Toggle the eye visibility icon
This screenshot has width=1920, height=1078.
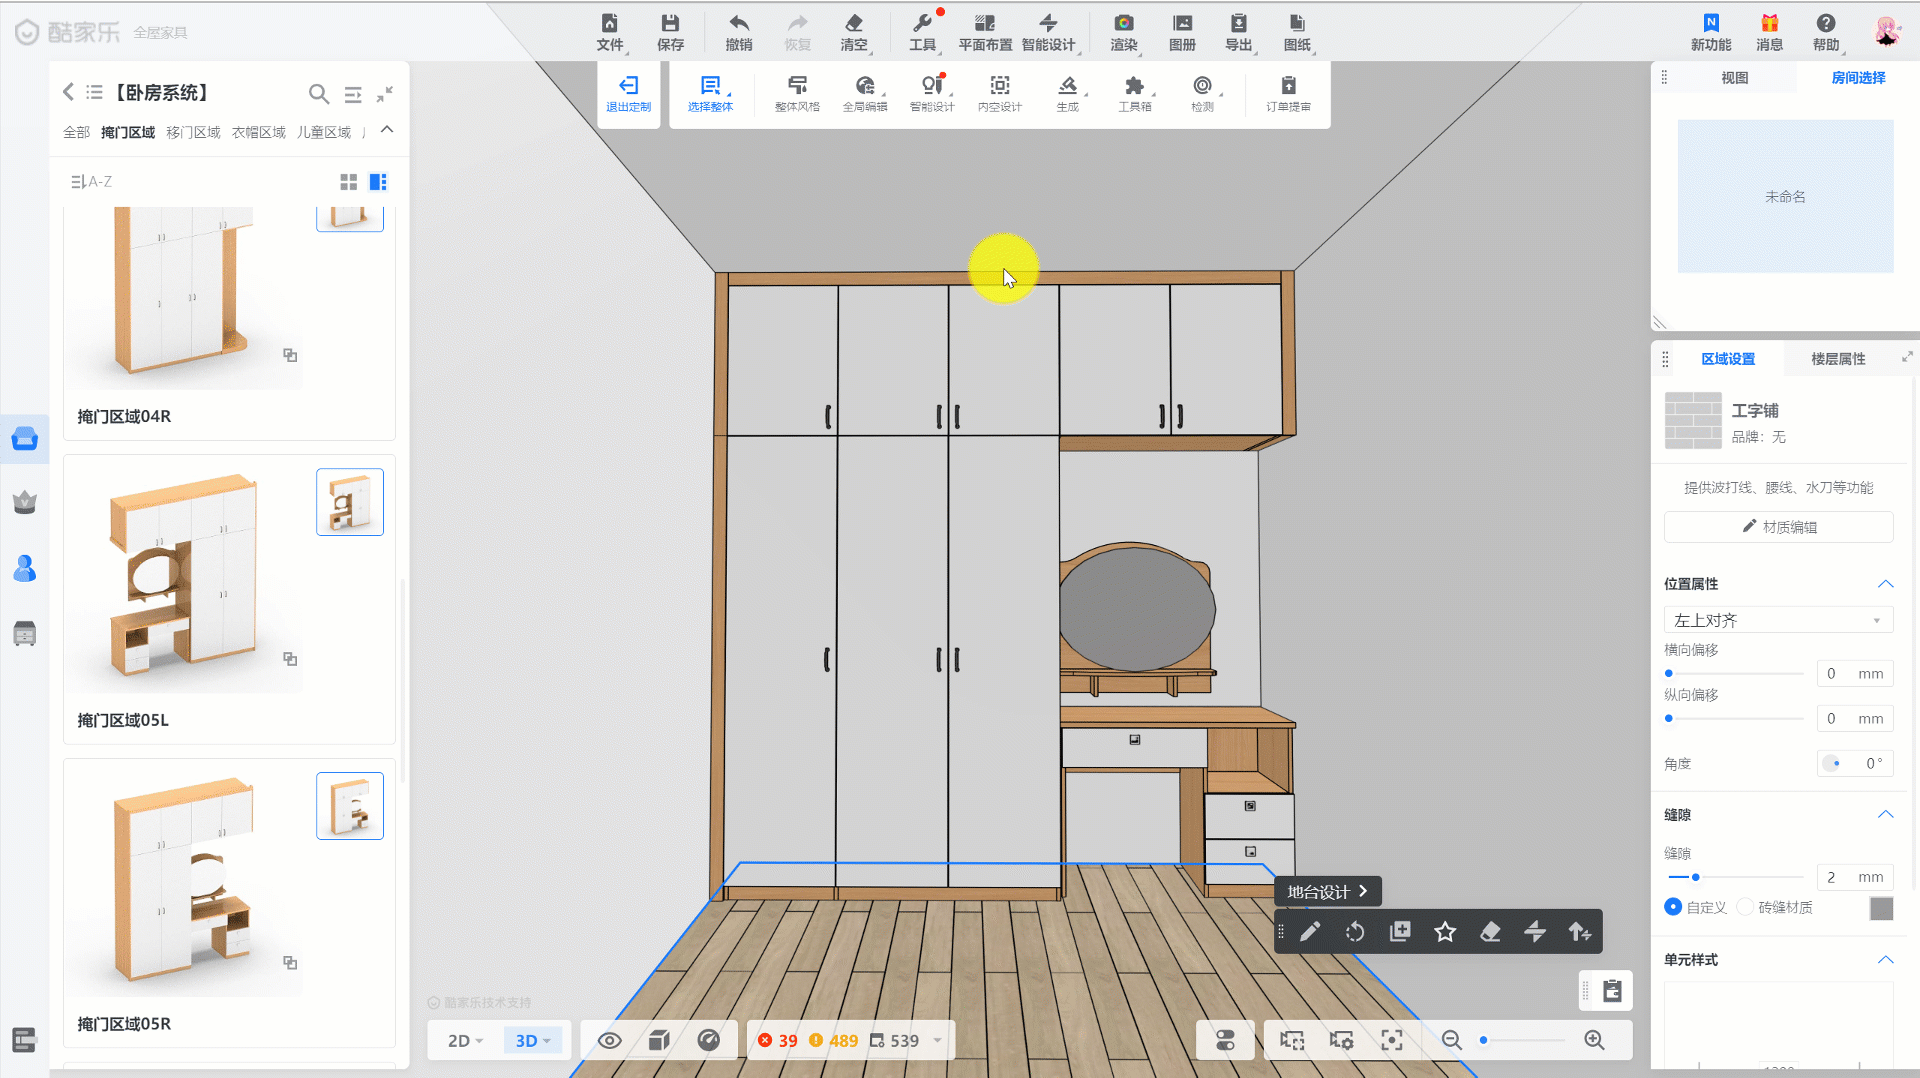pos(609,1040)
